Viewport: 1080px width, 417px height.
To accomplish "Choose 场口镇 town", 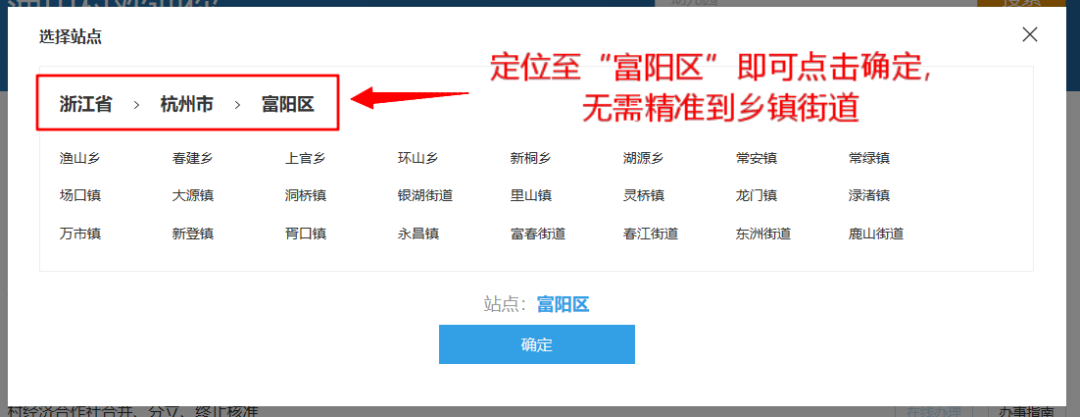I will pyautogui.click(x=81, y=196).
